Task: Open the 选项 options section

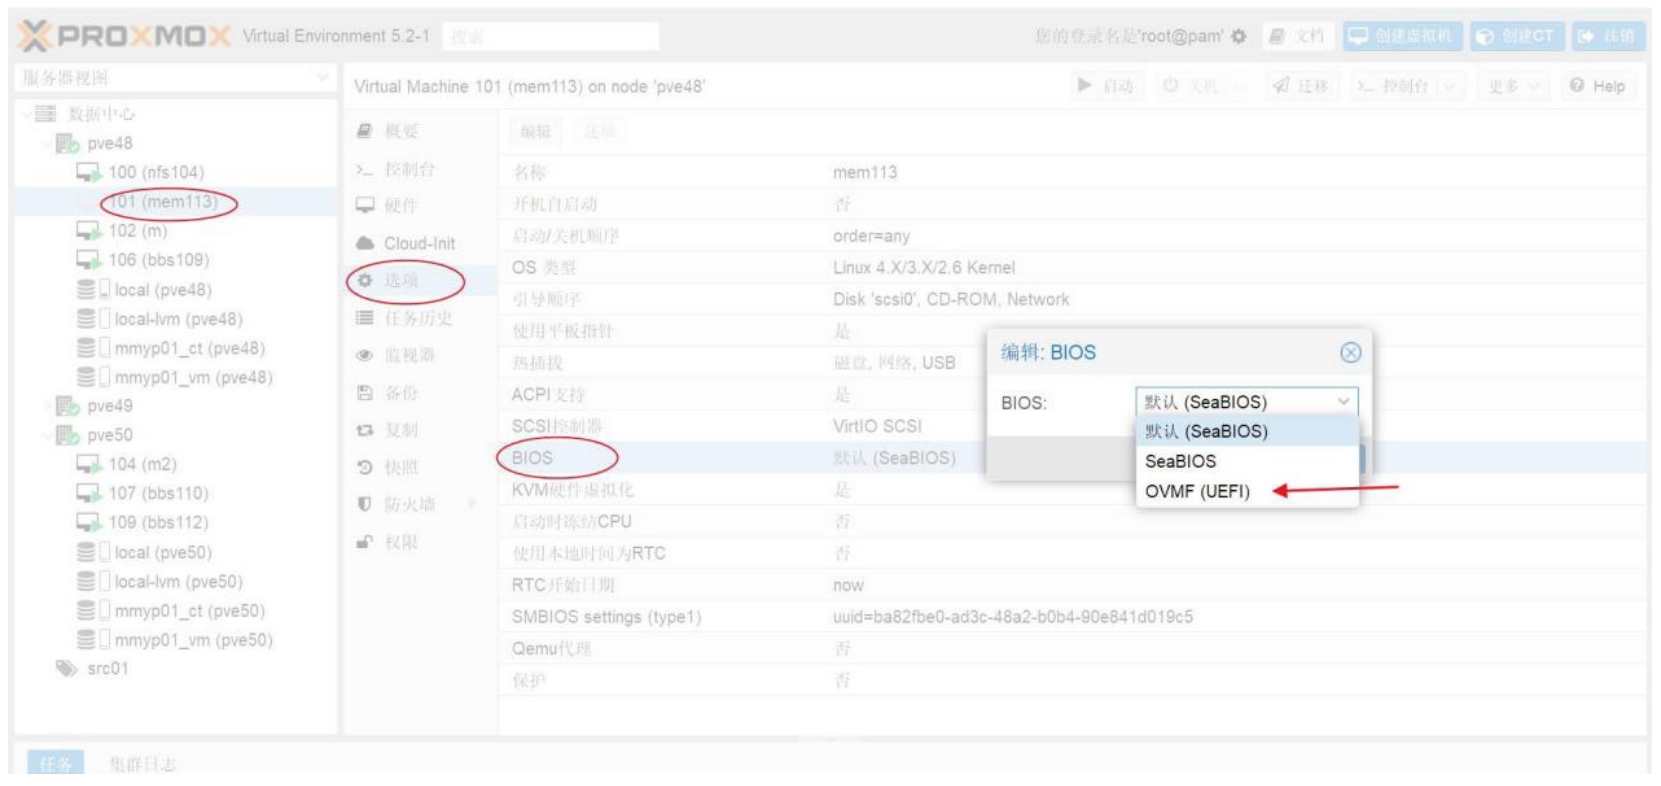Action: click(421, 280)
